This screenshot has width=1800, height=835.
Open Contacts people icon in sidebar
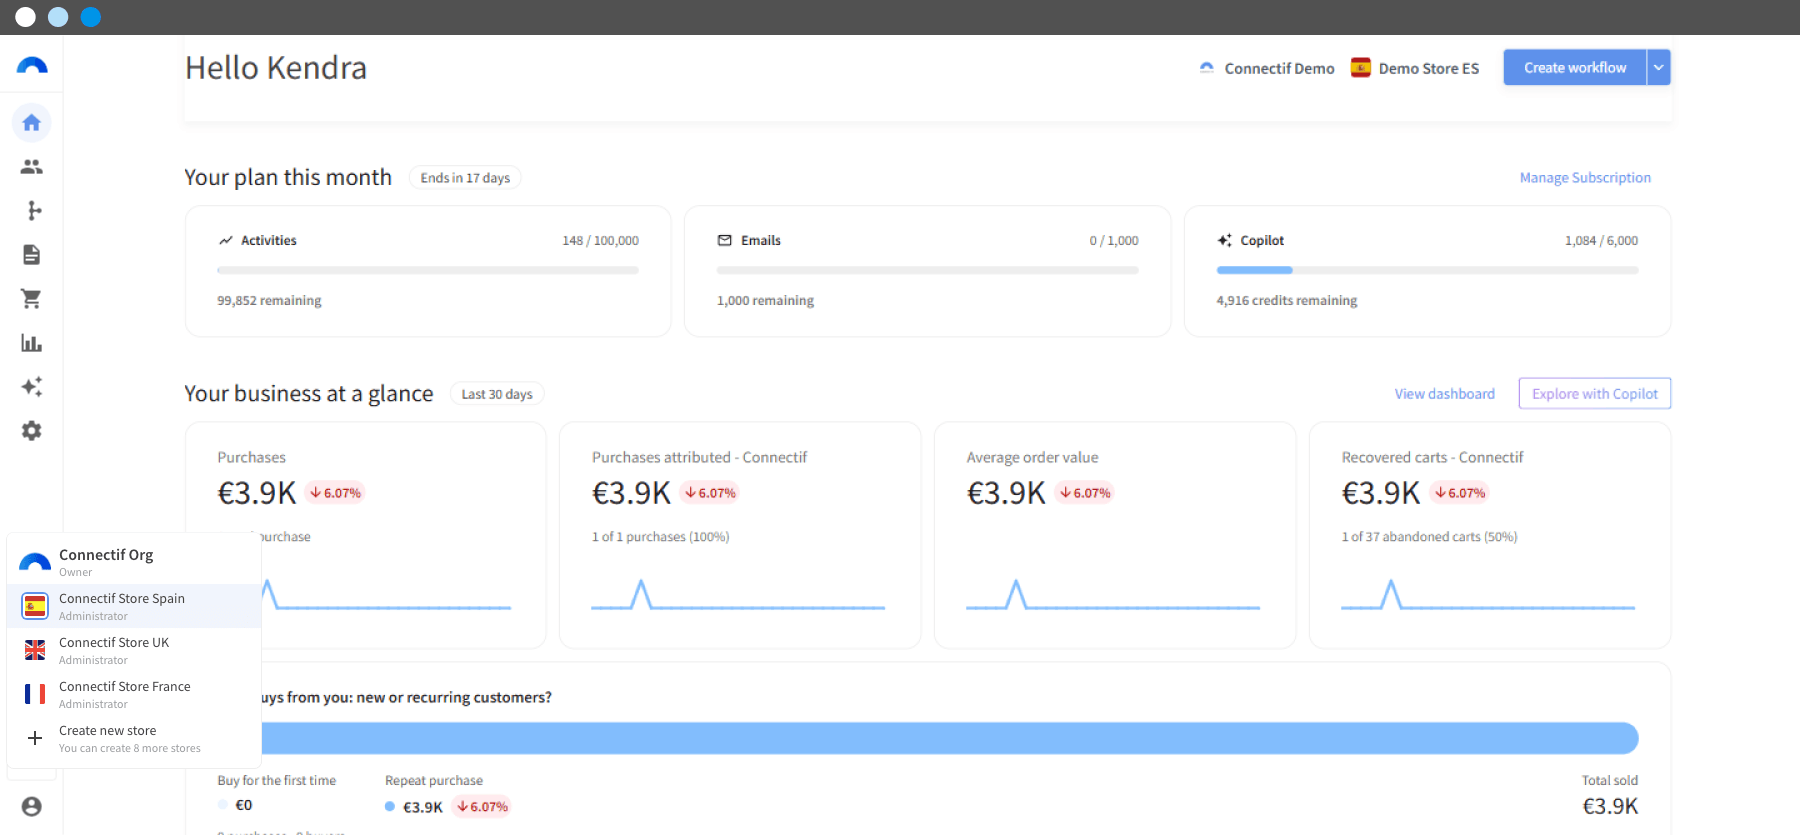(32, 167)
